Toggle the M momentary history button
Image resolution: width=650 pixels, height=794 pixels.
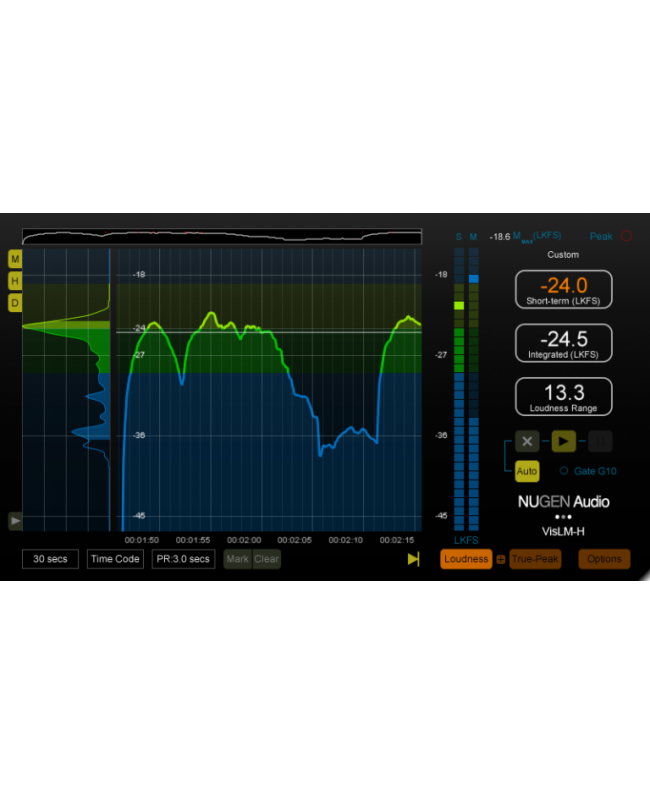[15, 259]
